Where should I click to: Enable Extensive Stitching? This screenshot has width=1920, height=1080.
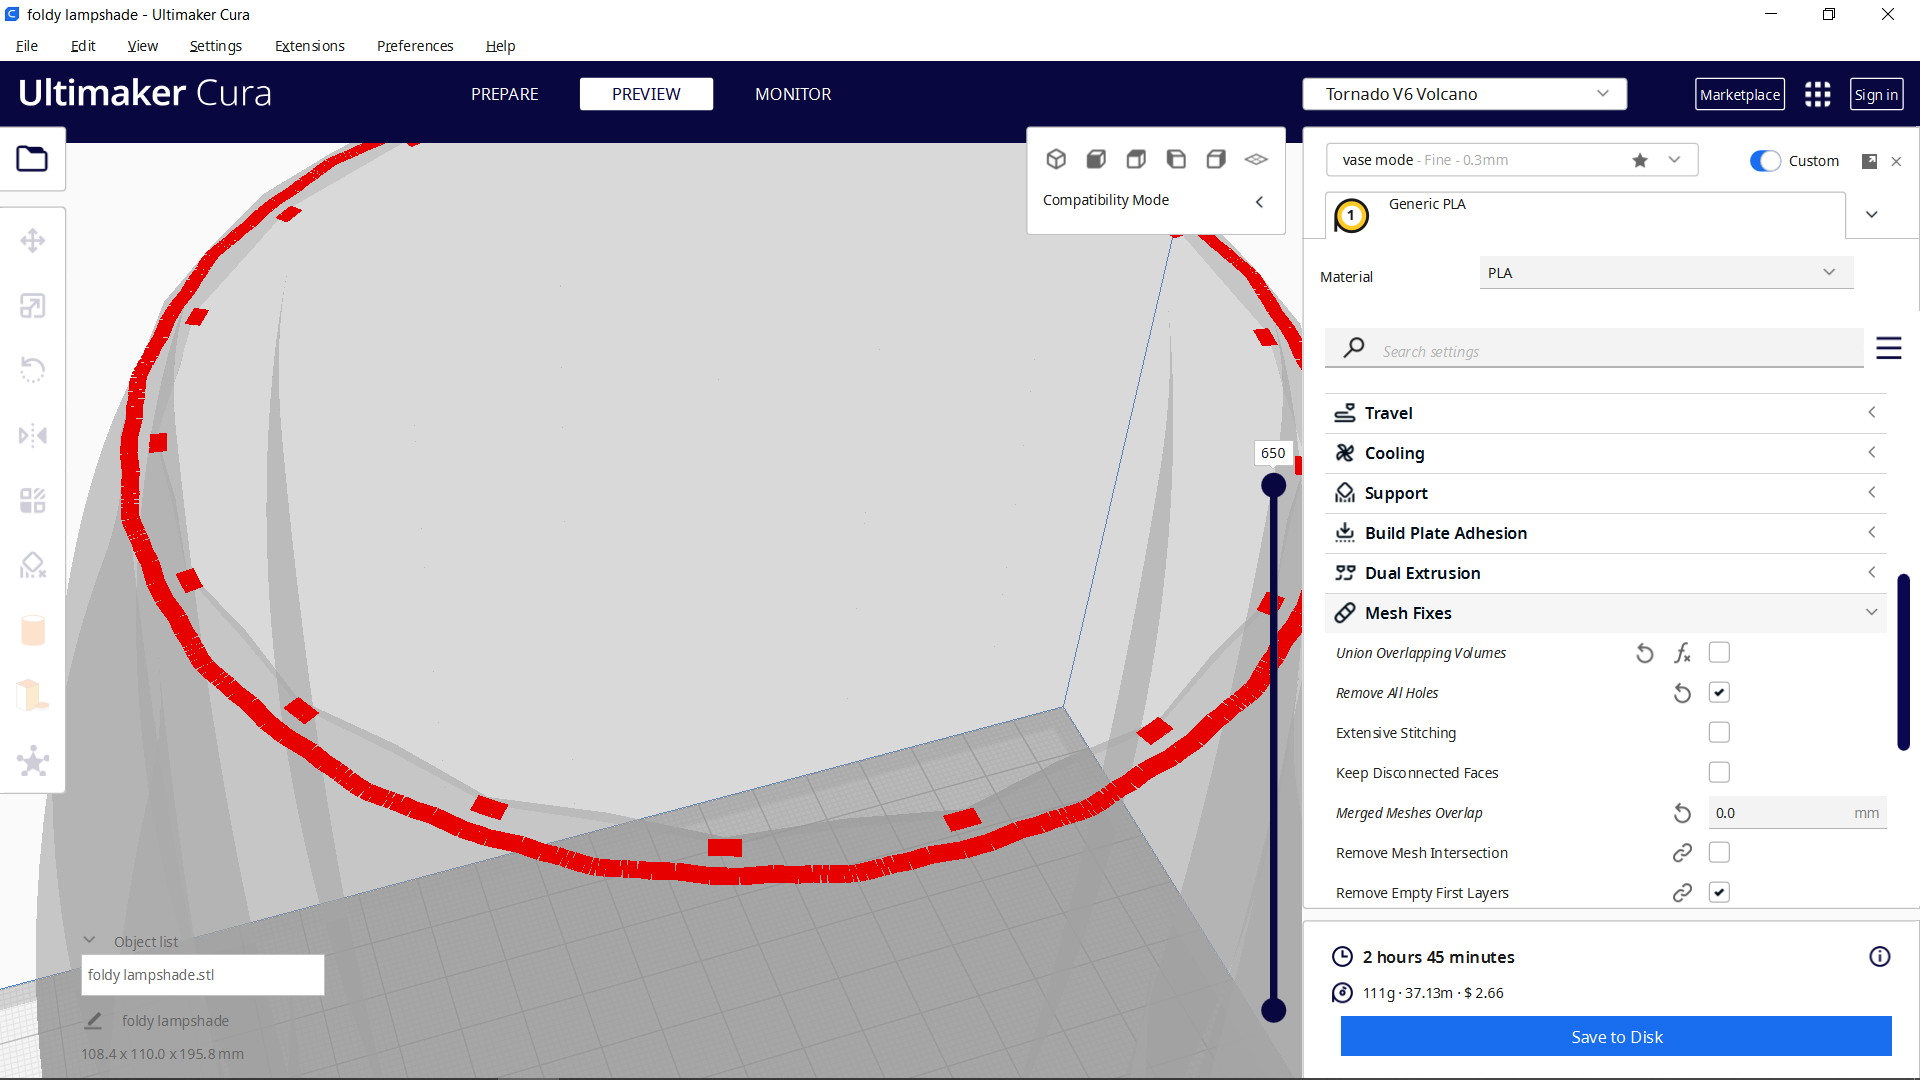(1719, 732)
